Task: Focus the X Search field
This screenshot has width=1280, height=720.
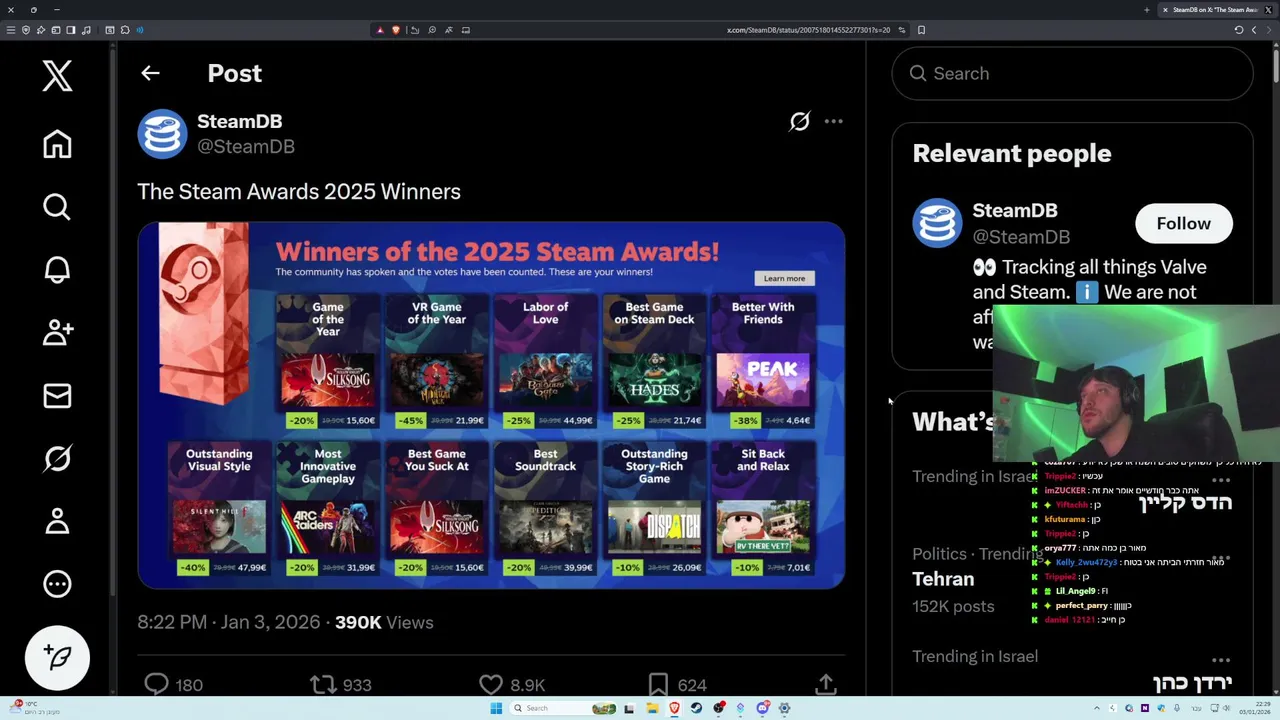Action: pyautogui.click(x=1072, y=73)
